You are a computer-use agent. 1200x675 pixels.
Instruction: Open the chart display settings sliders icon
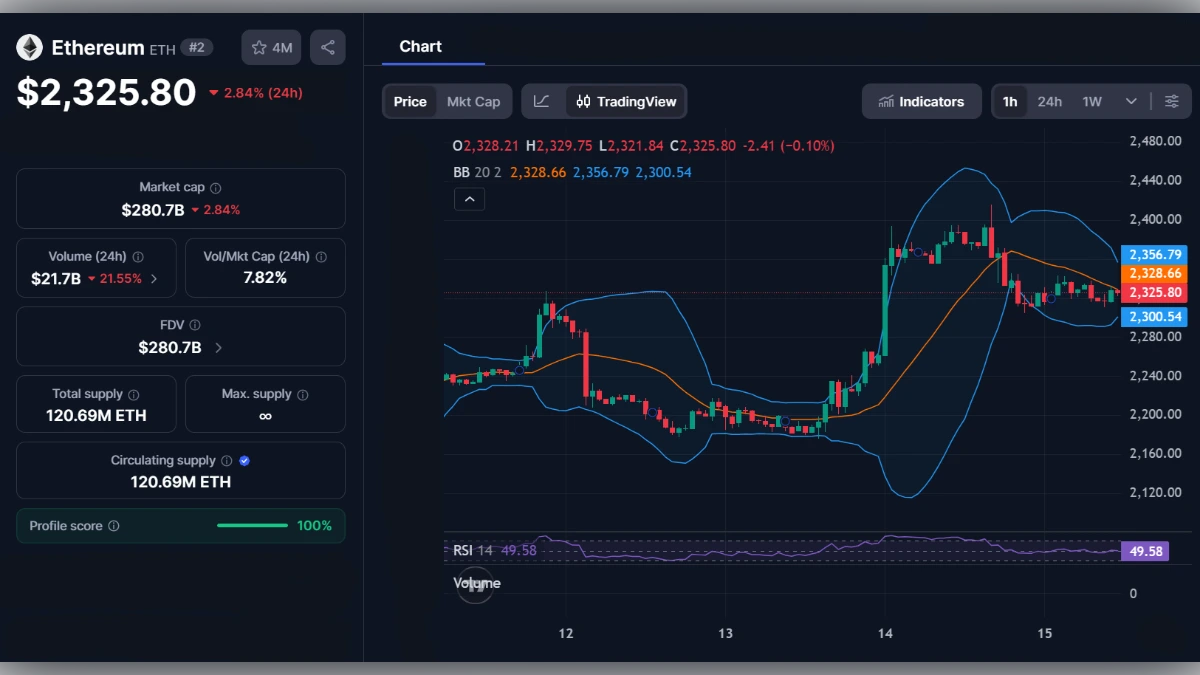click(1172, 101)
